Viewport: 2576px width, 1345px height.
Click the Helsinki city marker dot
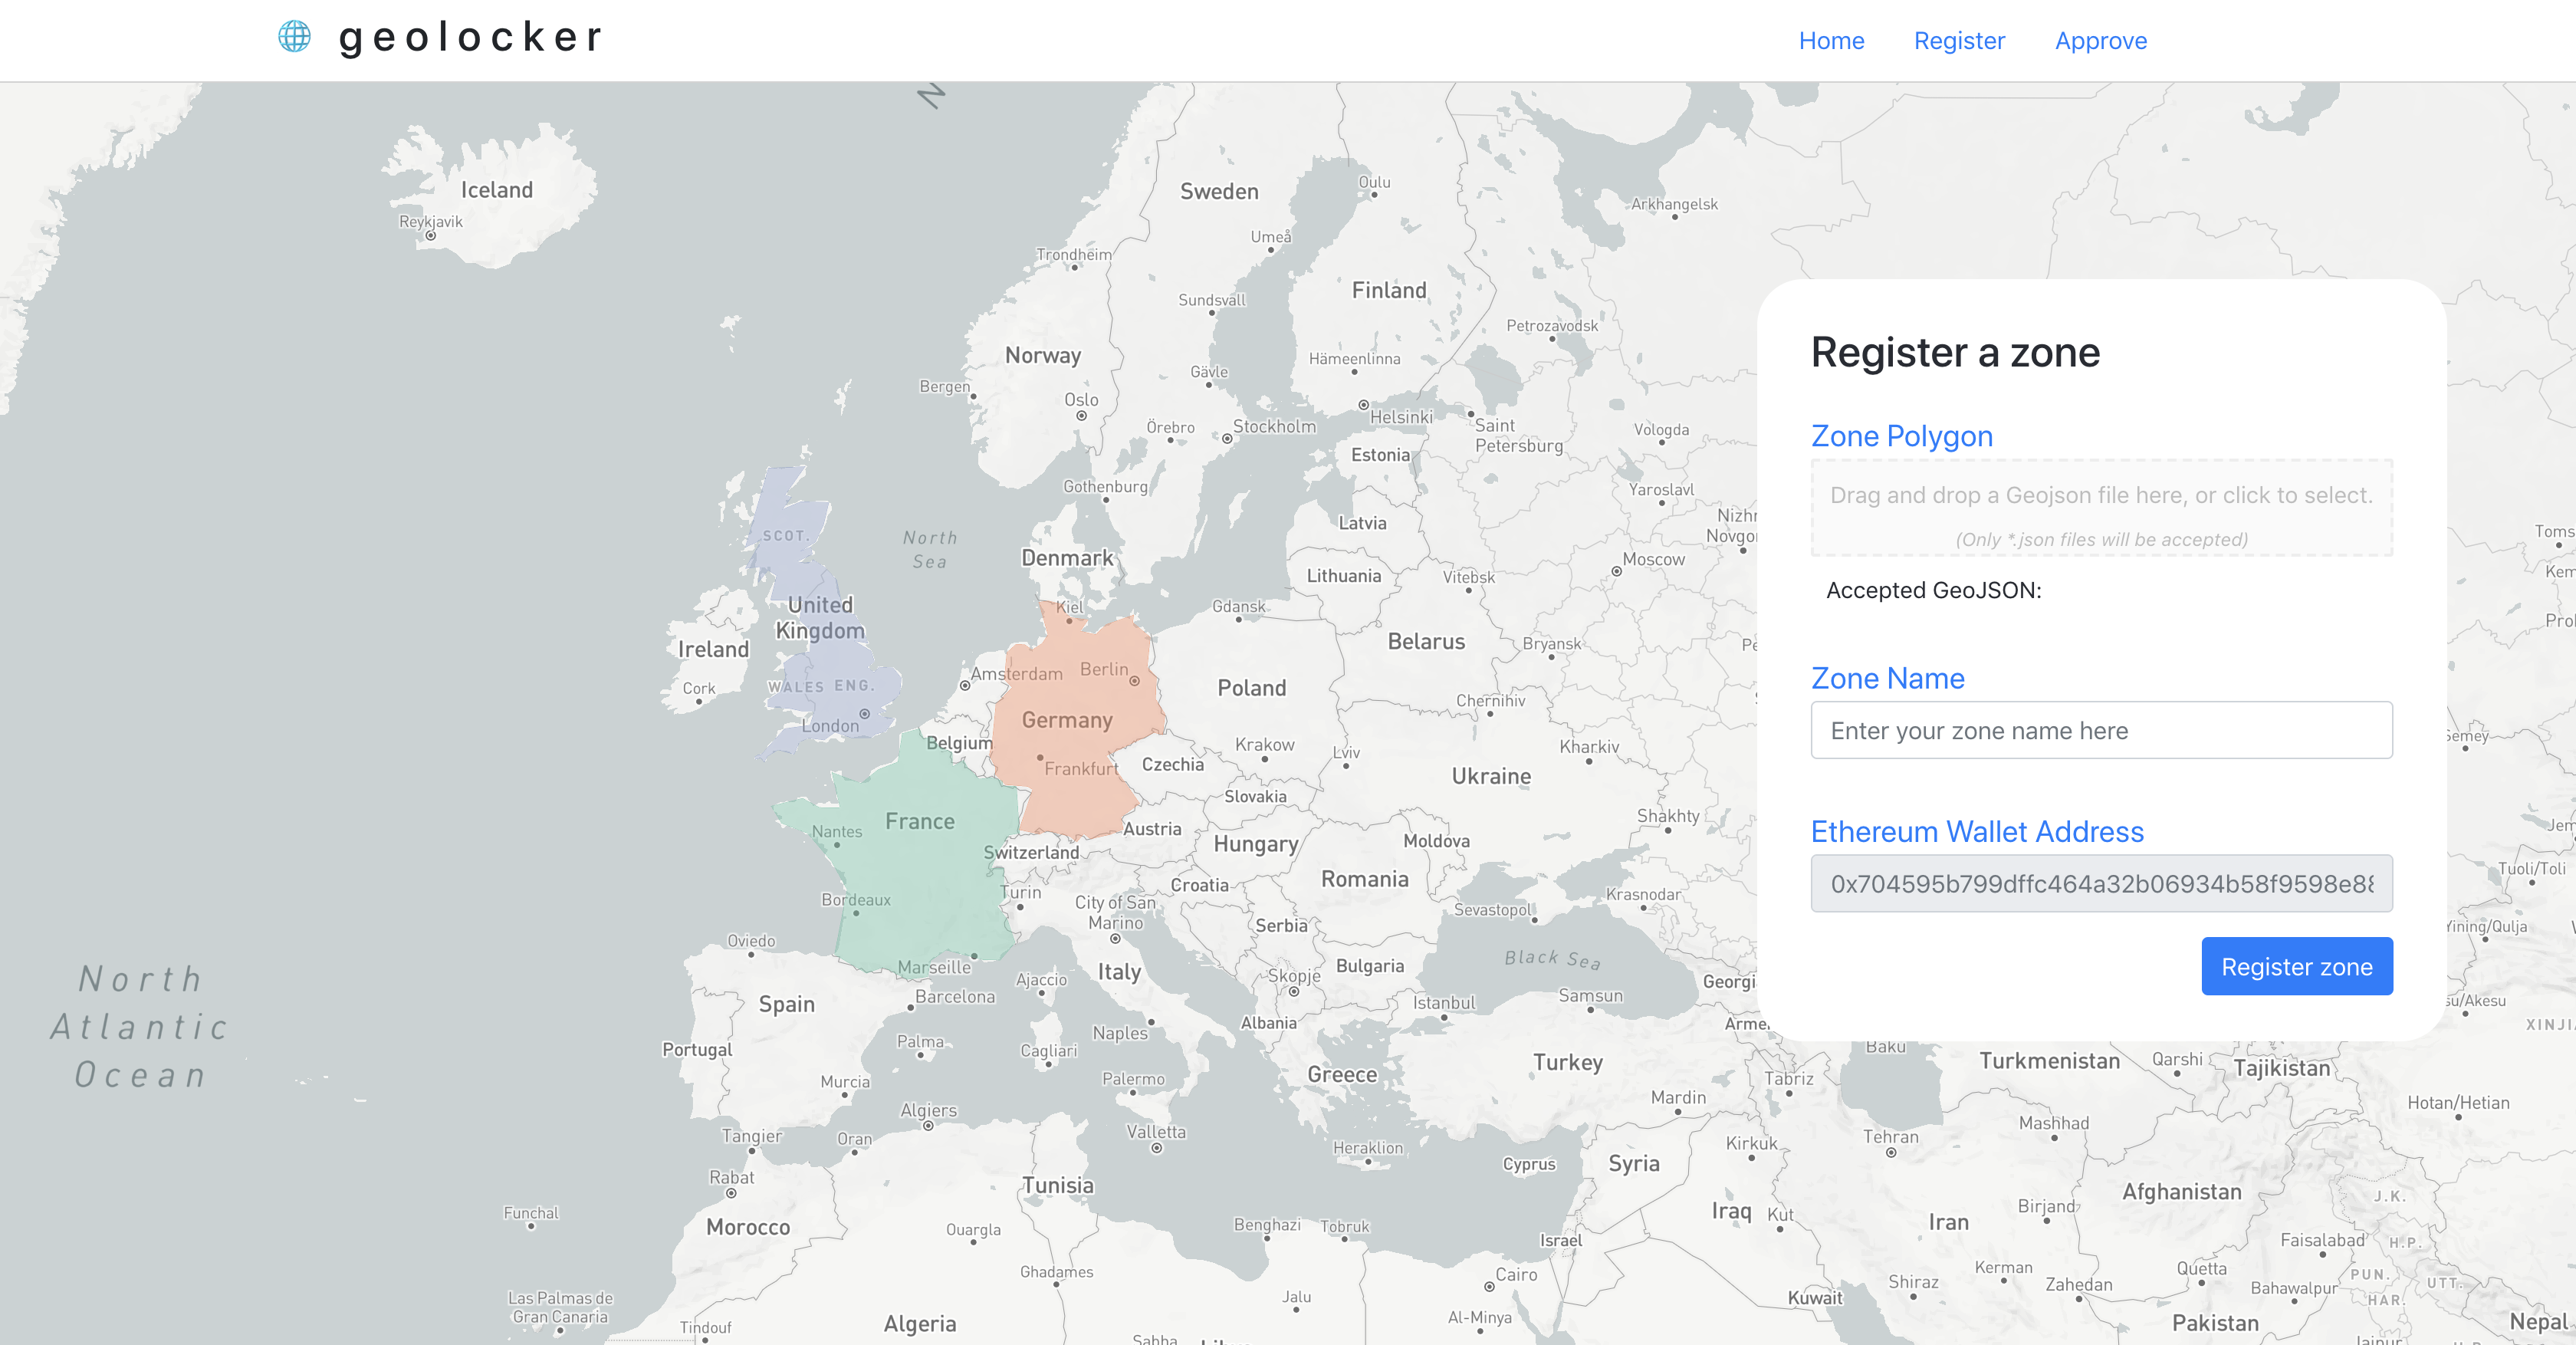(1363, 405)
